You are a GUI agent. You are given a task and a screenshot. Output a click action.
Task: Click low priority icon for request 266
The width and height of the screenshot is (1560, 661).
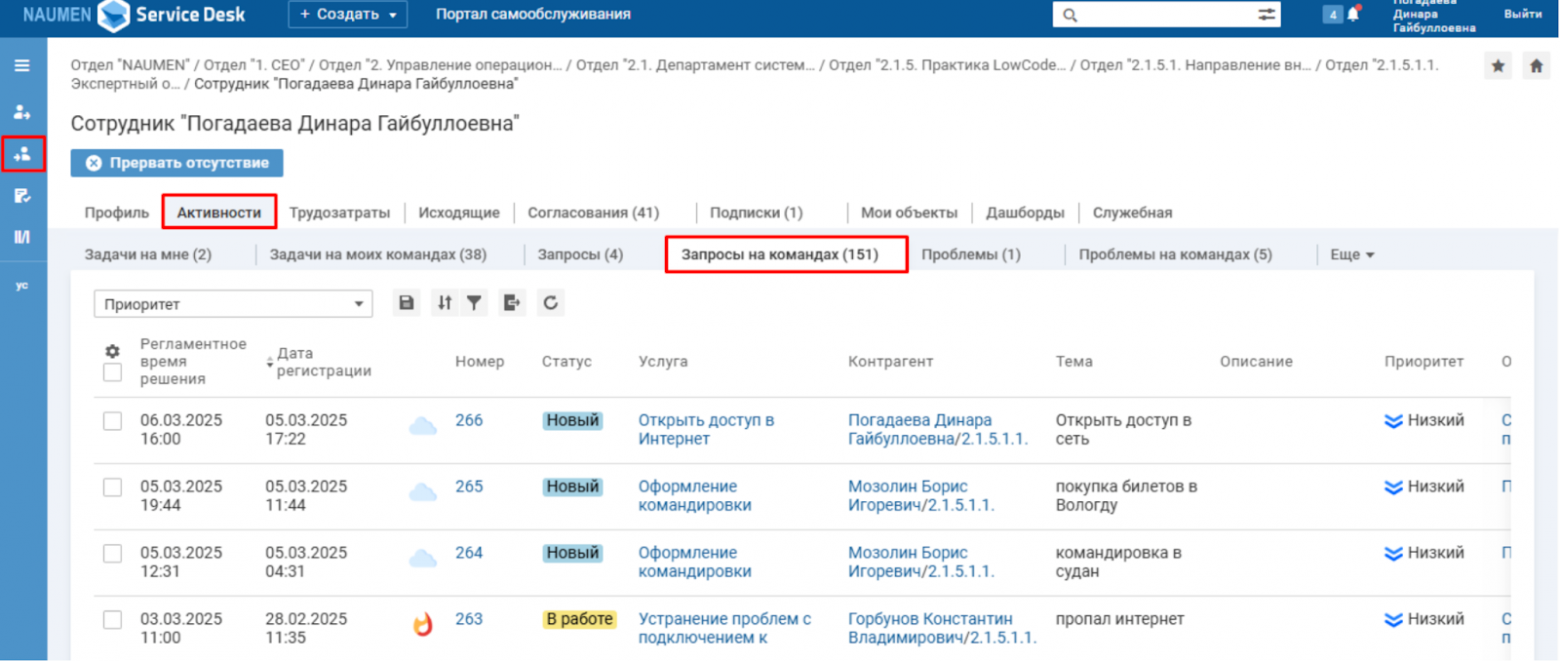coord(1394,421)
